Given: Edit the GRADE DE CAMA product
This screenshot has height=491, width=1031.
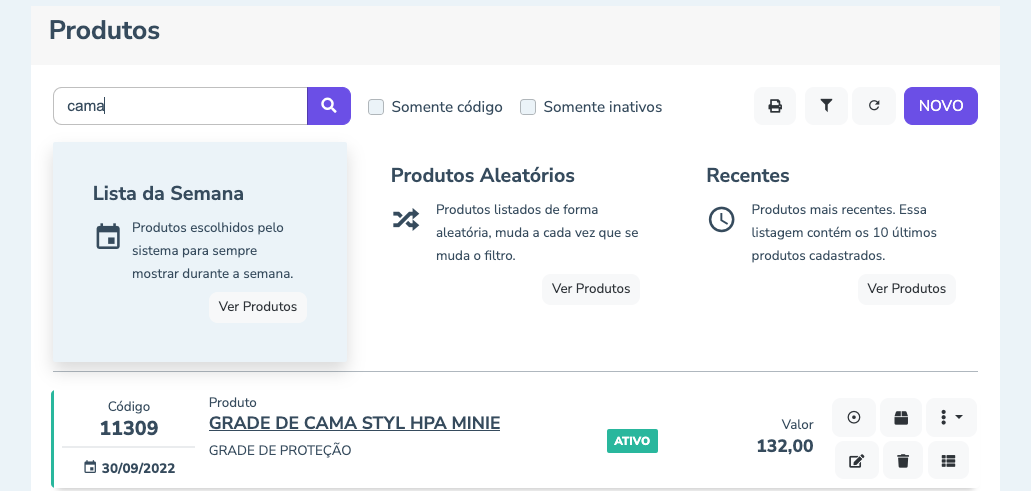Looking at the screenshot, I should 853,460.
